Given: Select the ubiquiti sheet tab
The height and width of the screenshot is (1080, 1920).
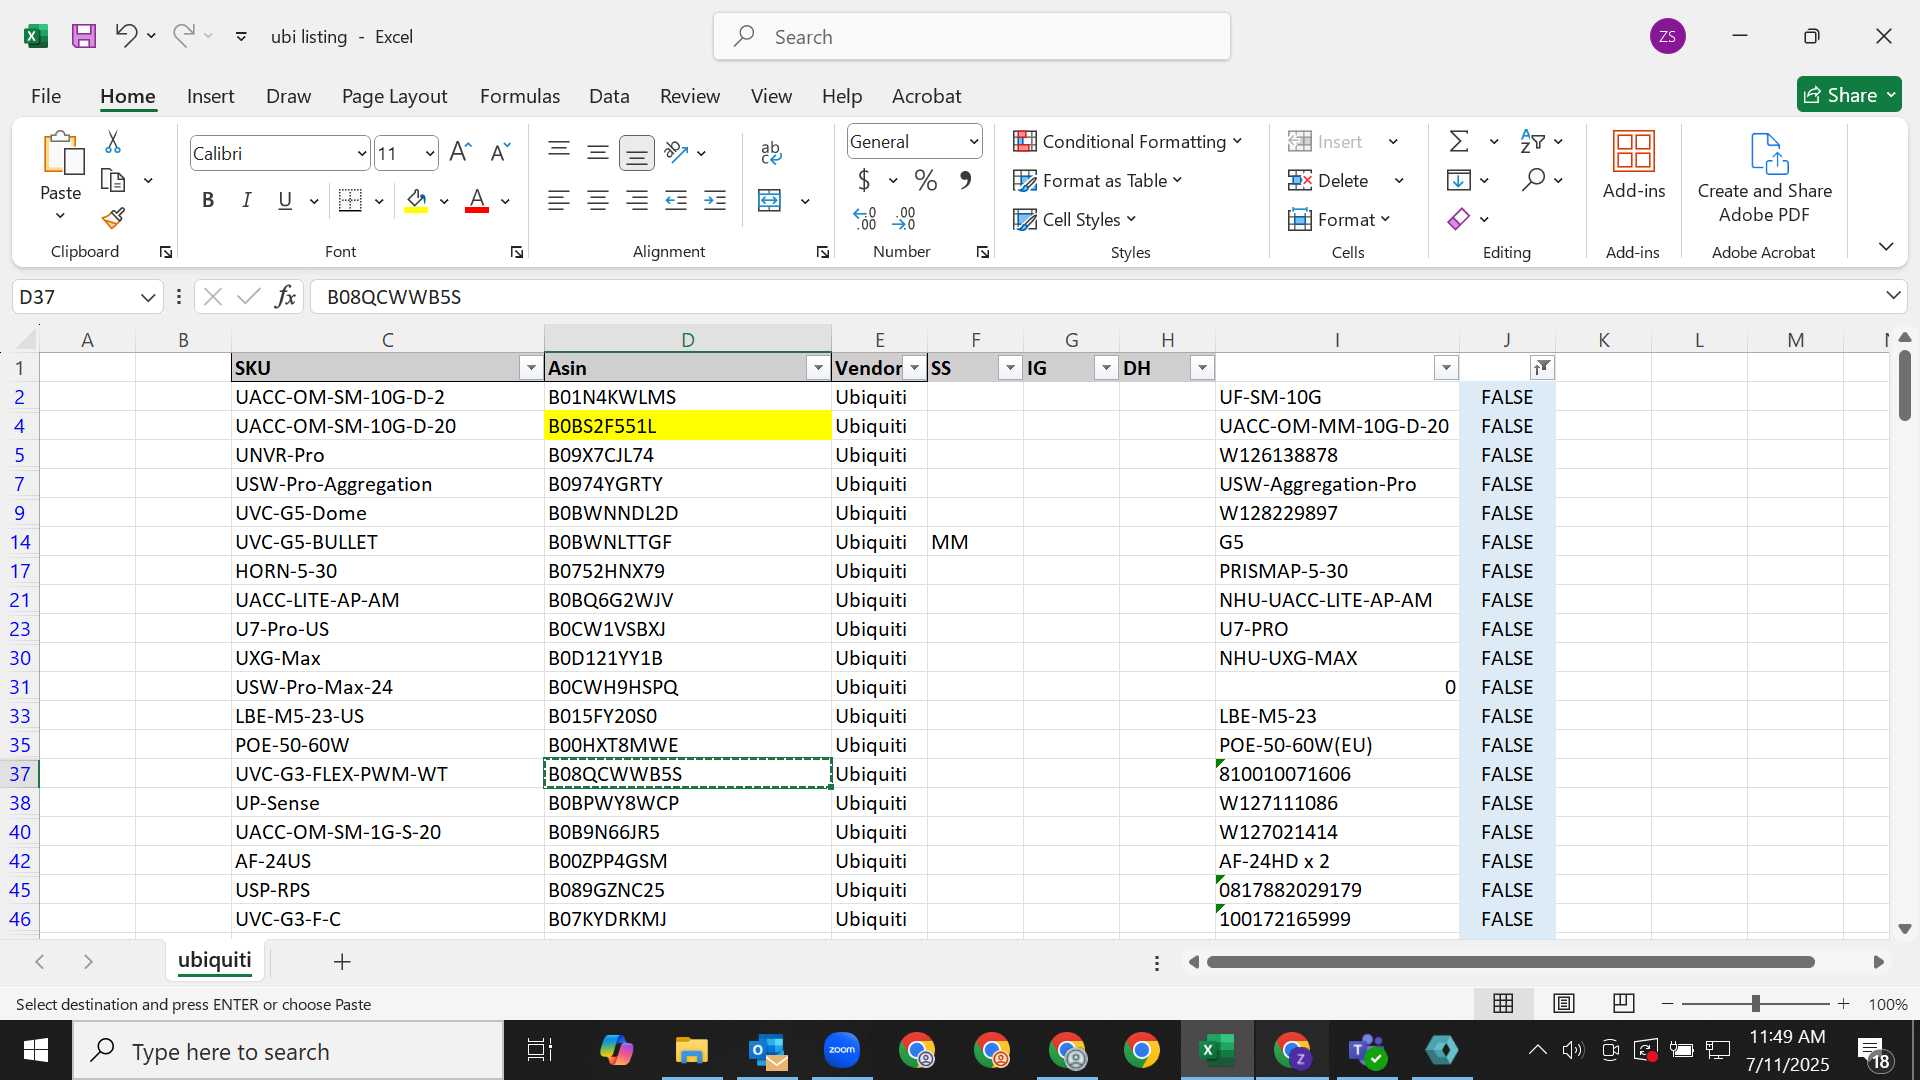Looking at the screenshot, I should pos(214,960).
